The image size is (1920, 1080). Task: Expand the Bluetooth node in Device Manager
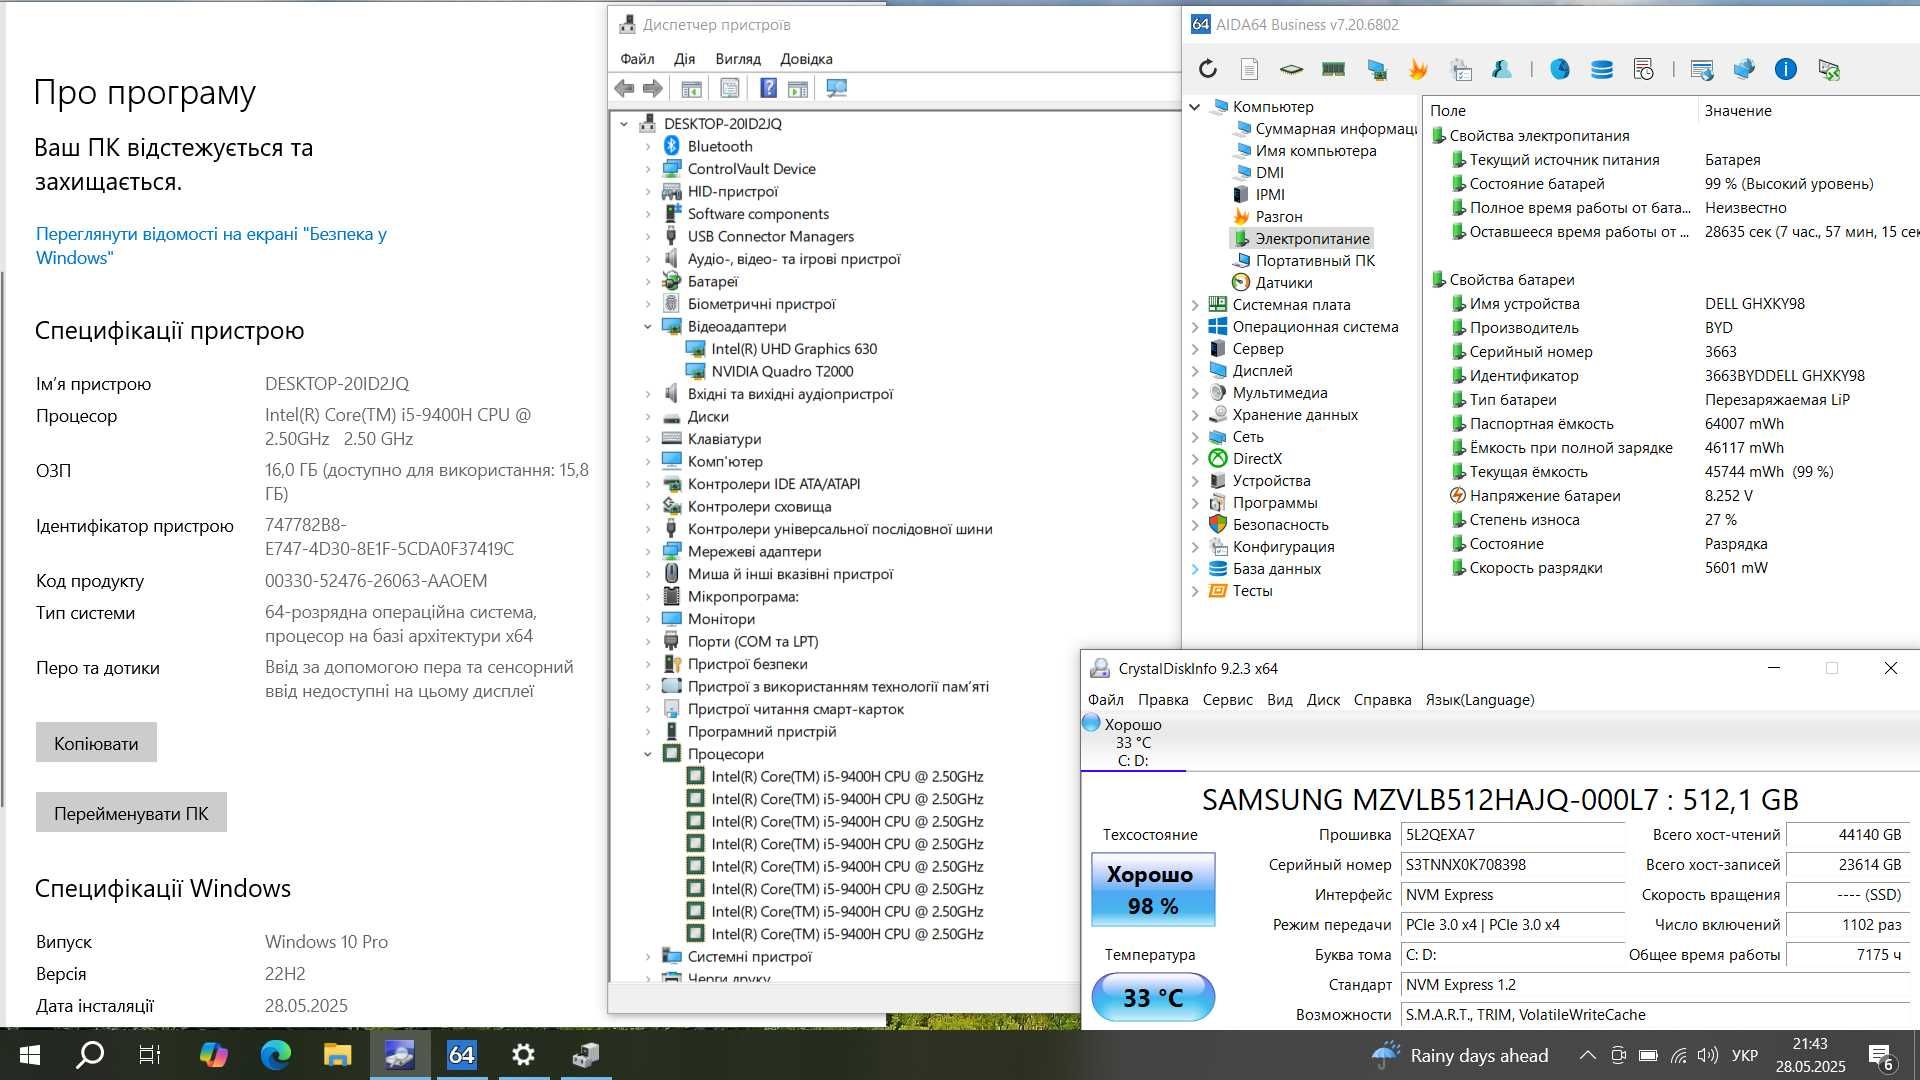point(647,146)
